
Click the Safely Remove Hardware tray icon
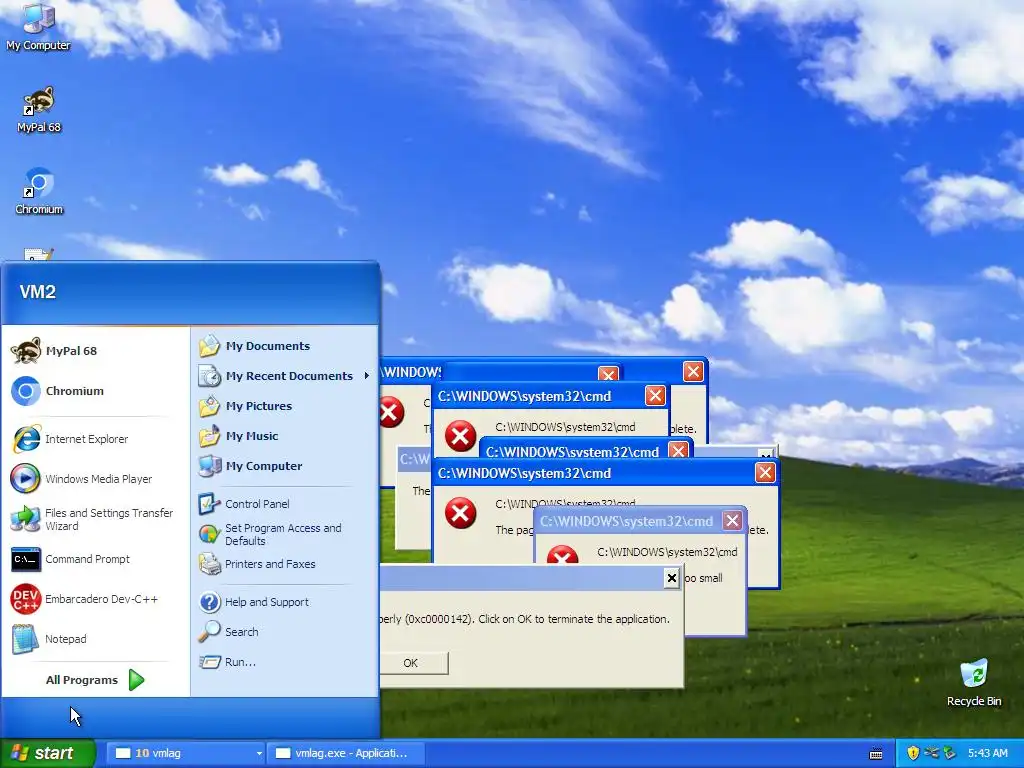click(950, 753)
